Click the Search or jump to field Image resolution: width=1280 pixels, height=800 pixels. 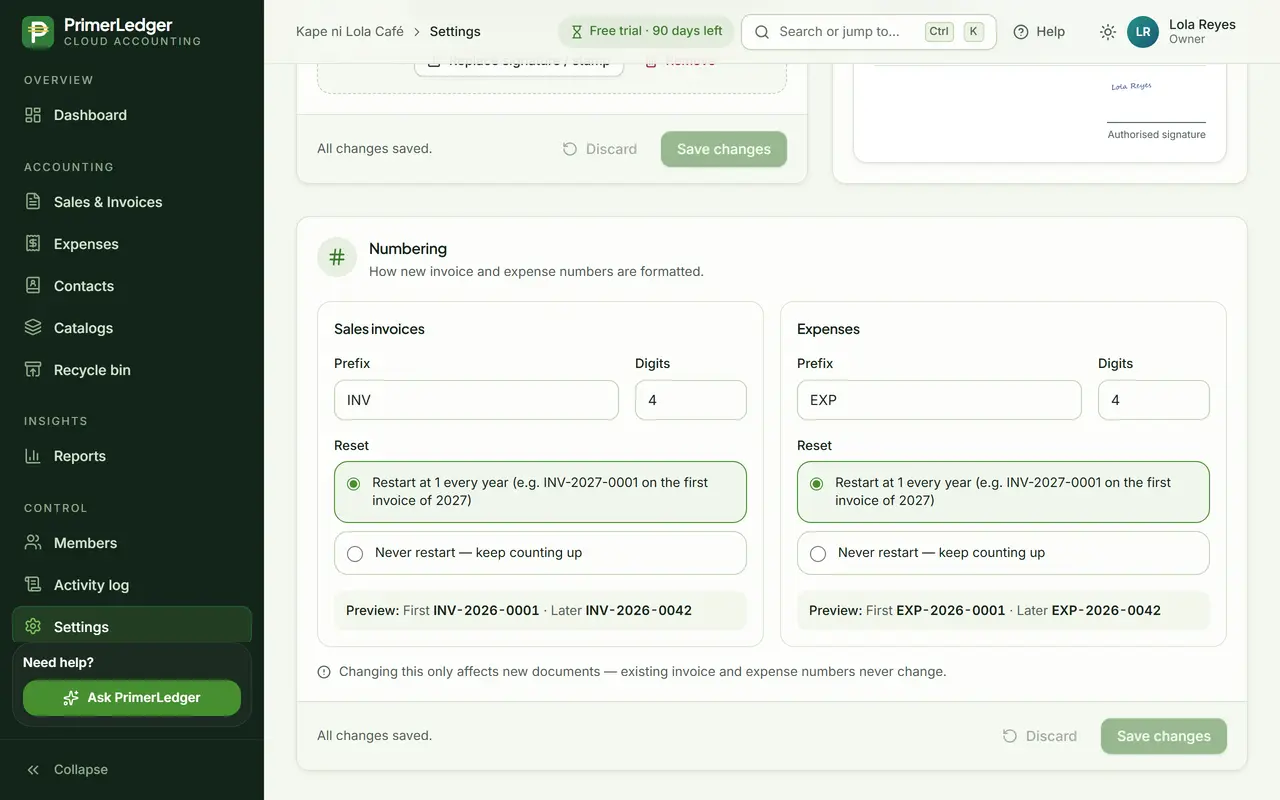tap(868, 32)
